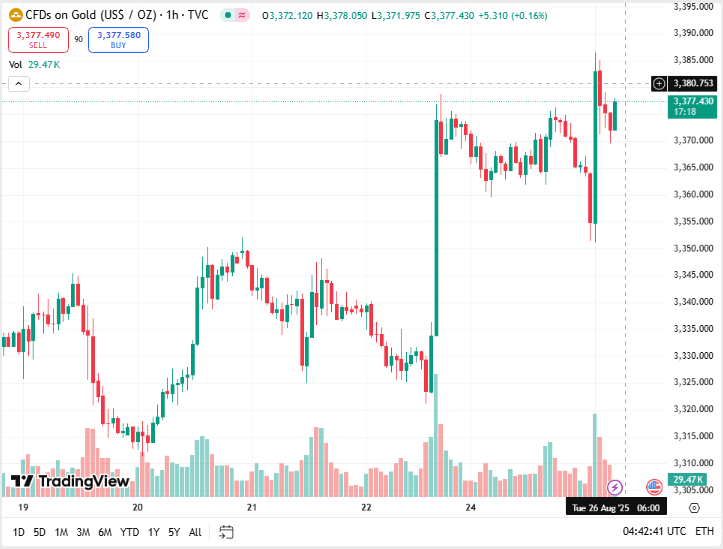Click the plus icon beside 3,380.753
The height and width of the screenshot is (549, 723).
click(658, 84)
